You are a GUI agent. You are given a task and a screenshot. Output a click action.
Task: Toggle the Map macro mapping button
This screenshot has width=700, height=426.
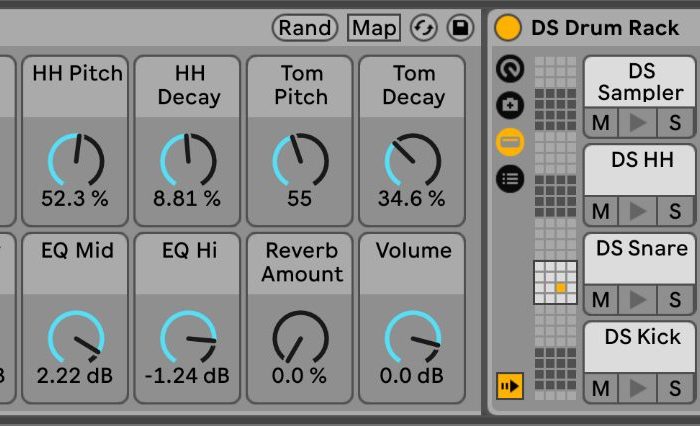pos(374,28)
